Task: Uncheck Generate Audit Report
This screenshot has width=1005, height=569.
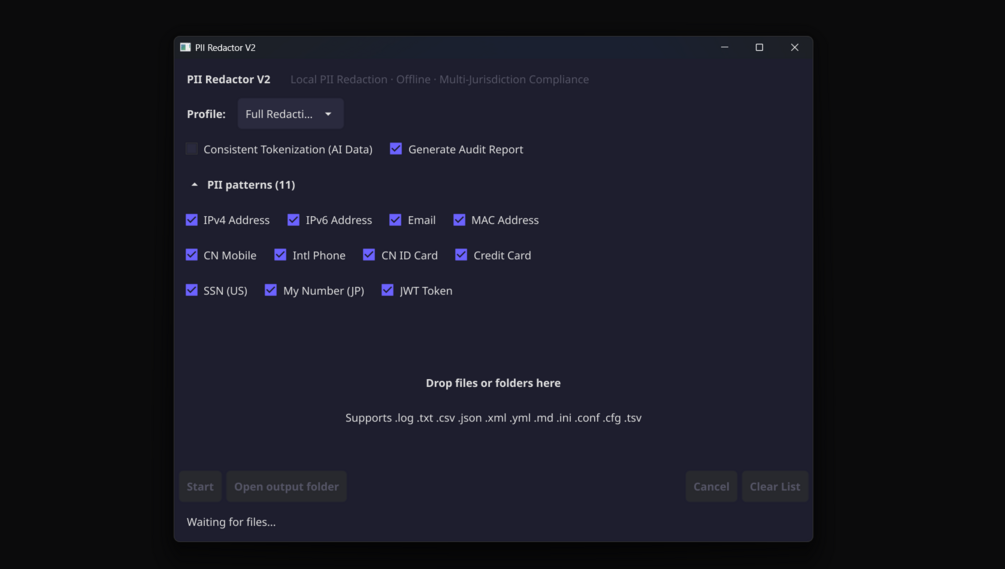Action: [396, 149]
